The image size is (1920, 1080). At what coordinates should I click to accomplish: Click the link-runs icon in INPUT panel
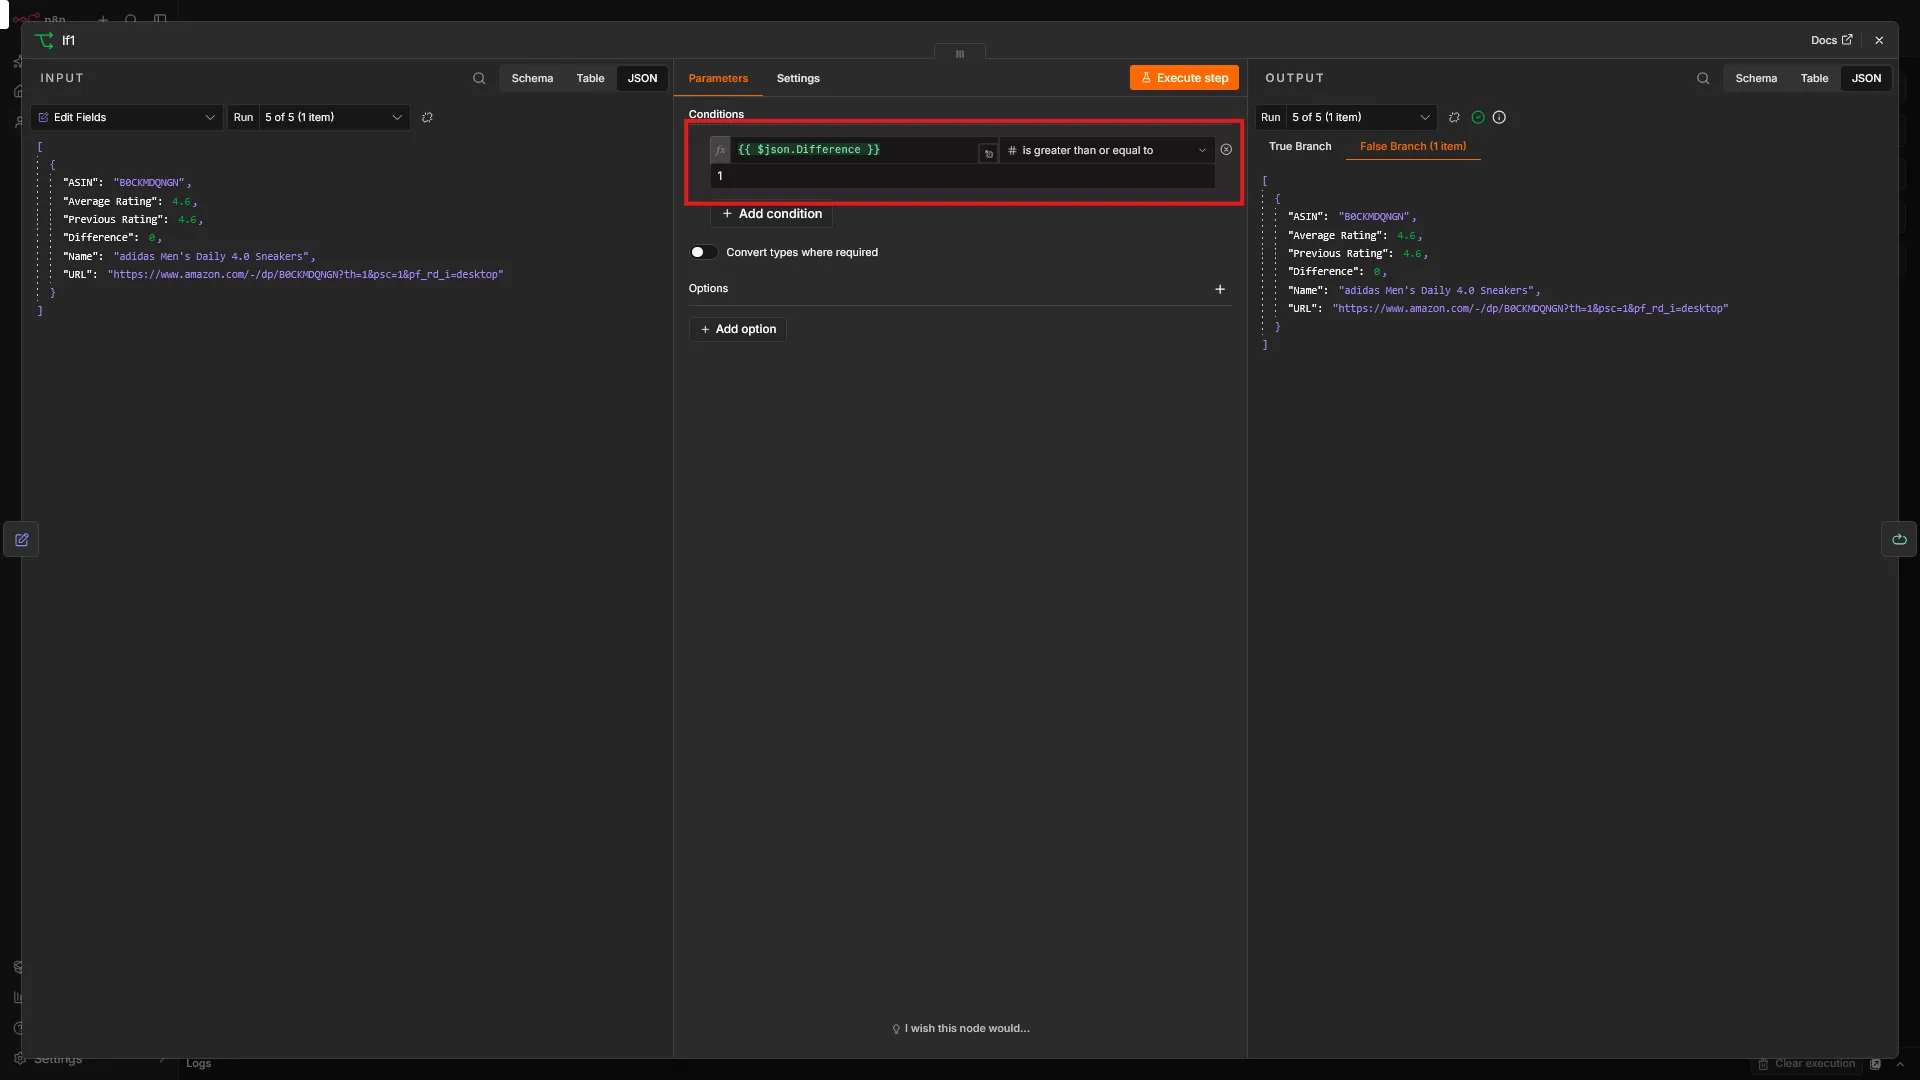427,118
